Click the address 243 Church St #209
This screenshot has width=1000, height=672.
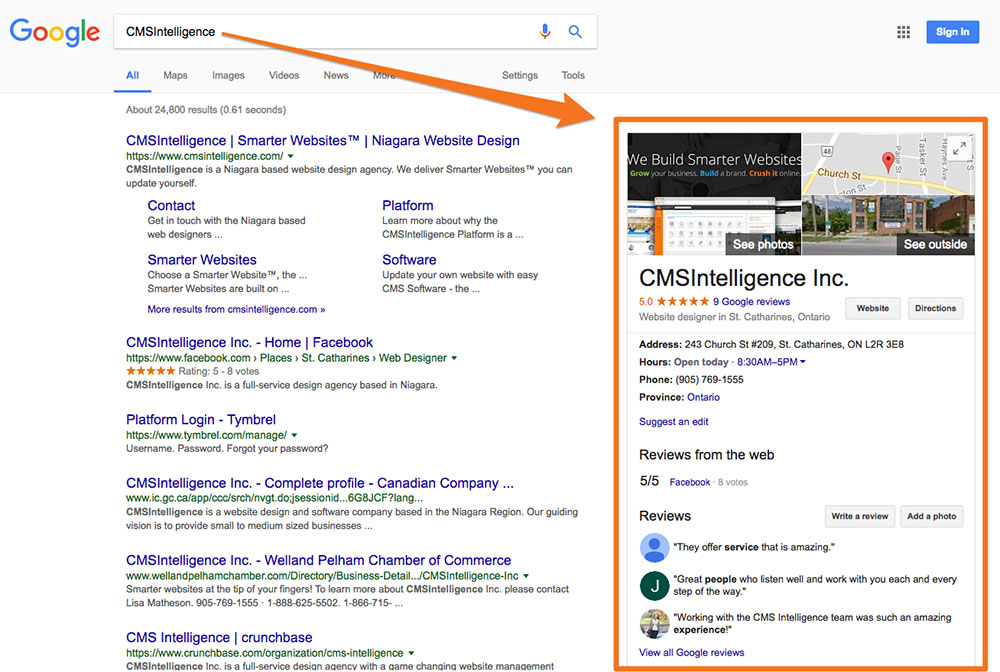click(794, 344)
